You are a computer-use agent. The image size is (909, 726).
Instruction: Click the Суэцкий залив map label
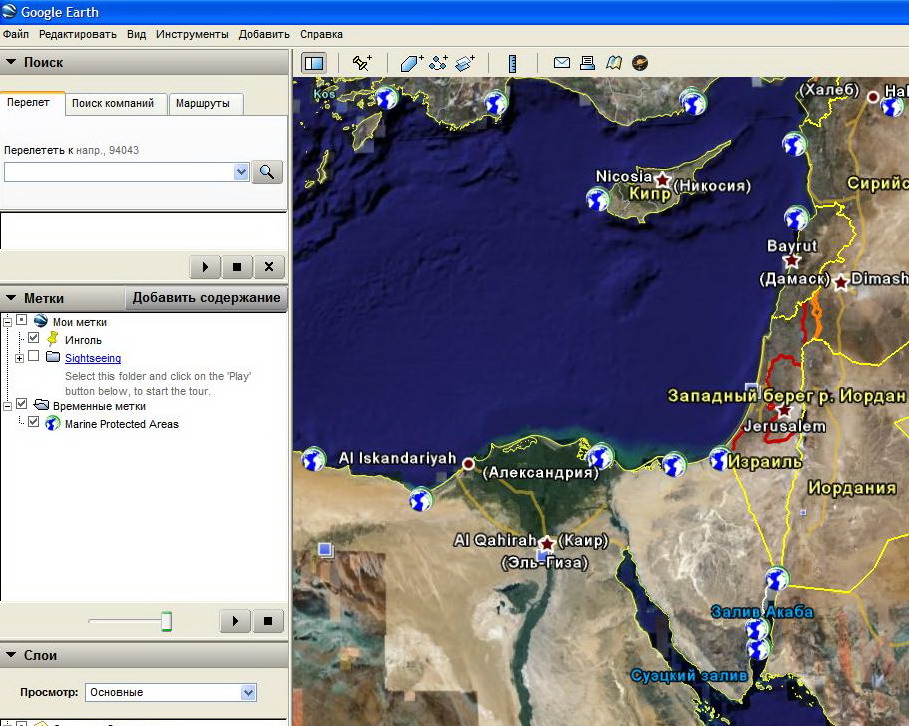click(689, 676)
